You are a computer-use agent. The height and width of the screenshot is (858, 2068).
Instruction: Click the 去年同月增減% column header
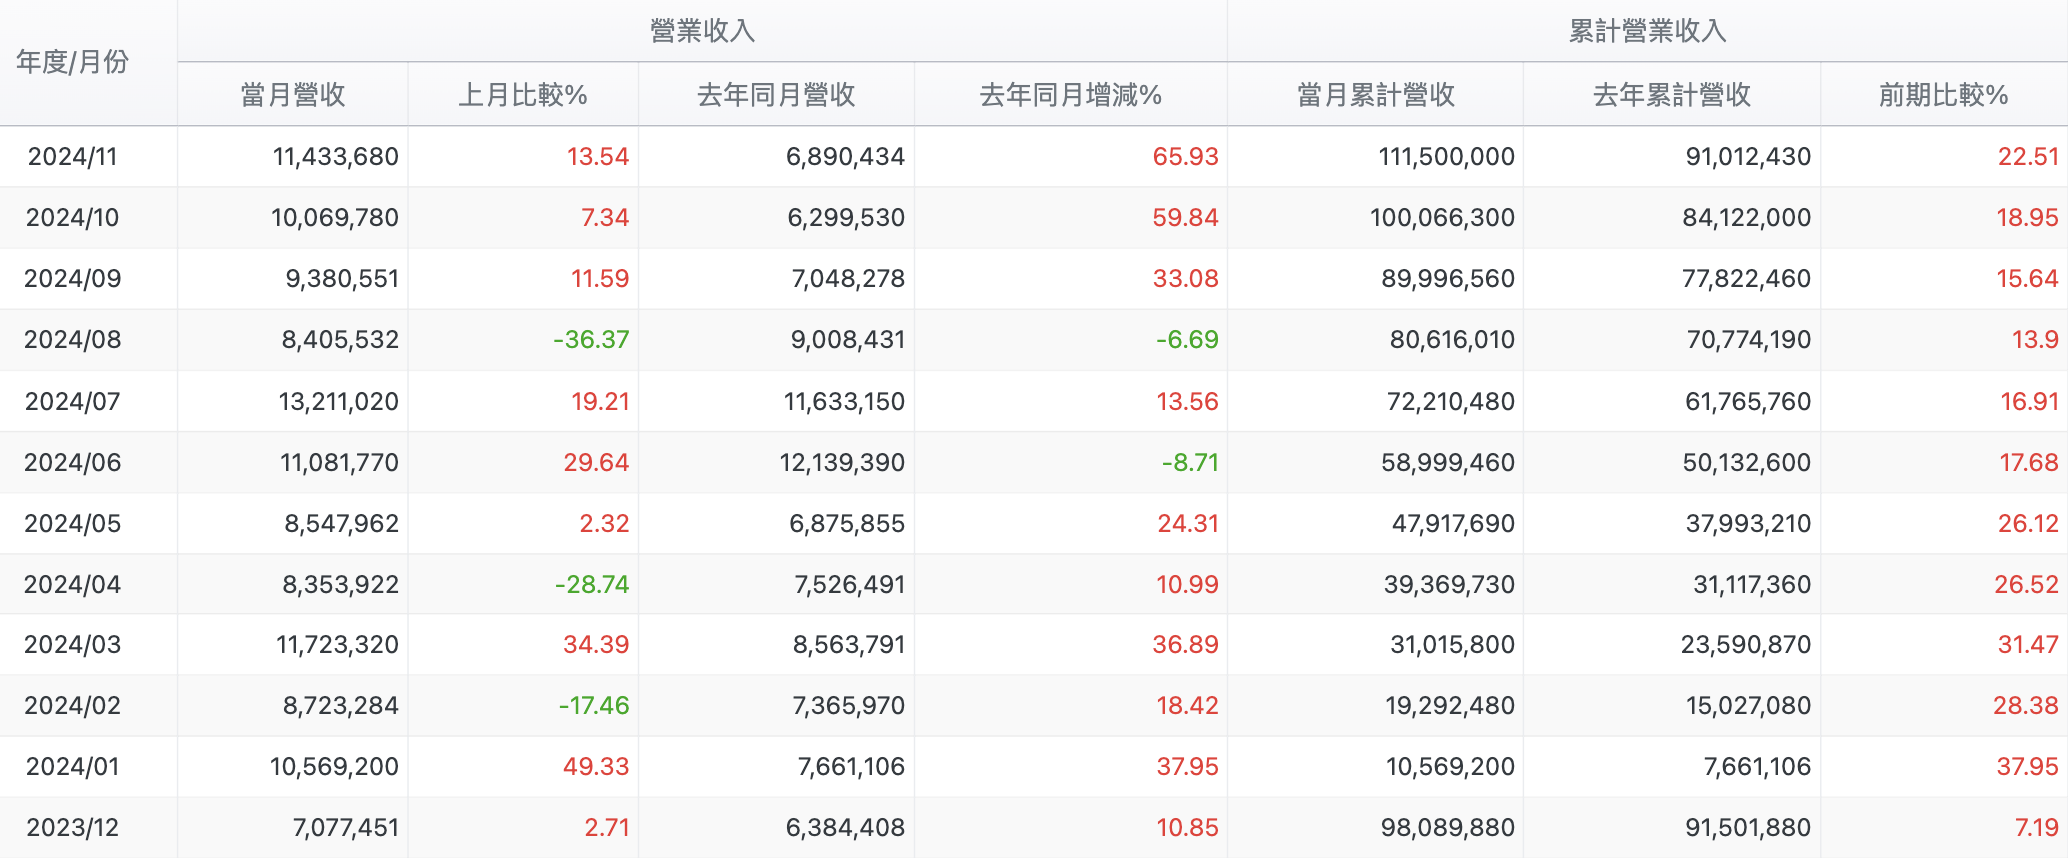pos(1070,95)
